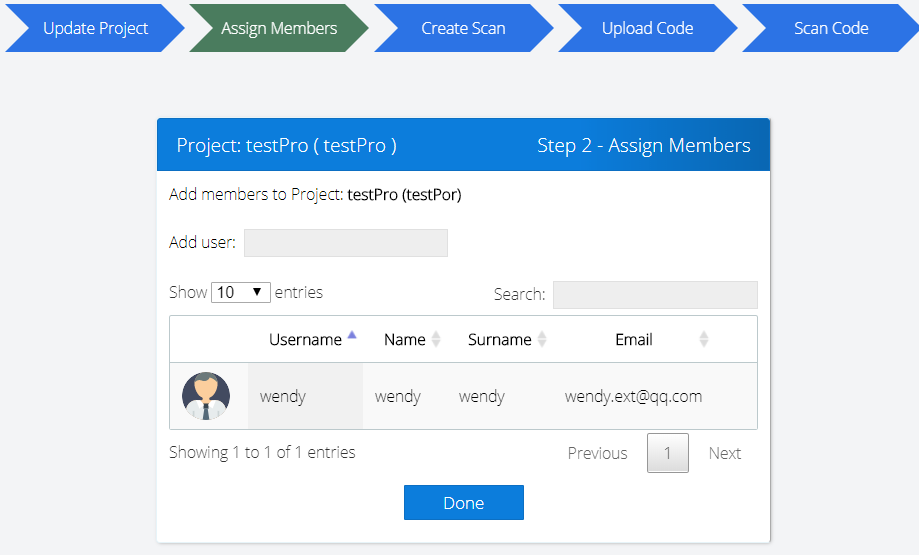
Task: Jump to the Create Scan step
Action: [x=464, y=28]
